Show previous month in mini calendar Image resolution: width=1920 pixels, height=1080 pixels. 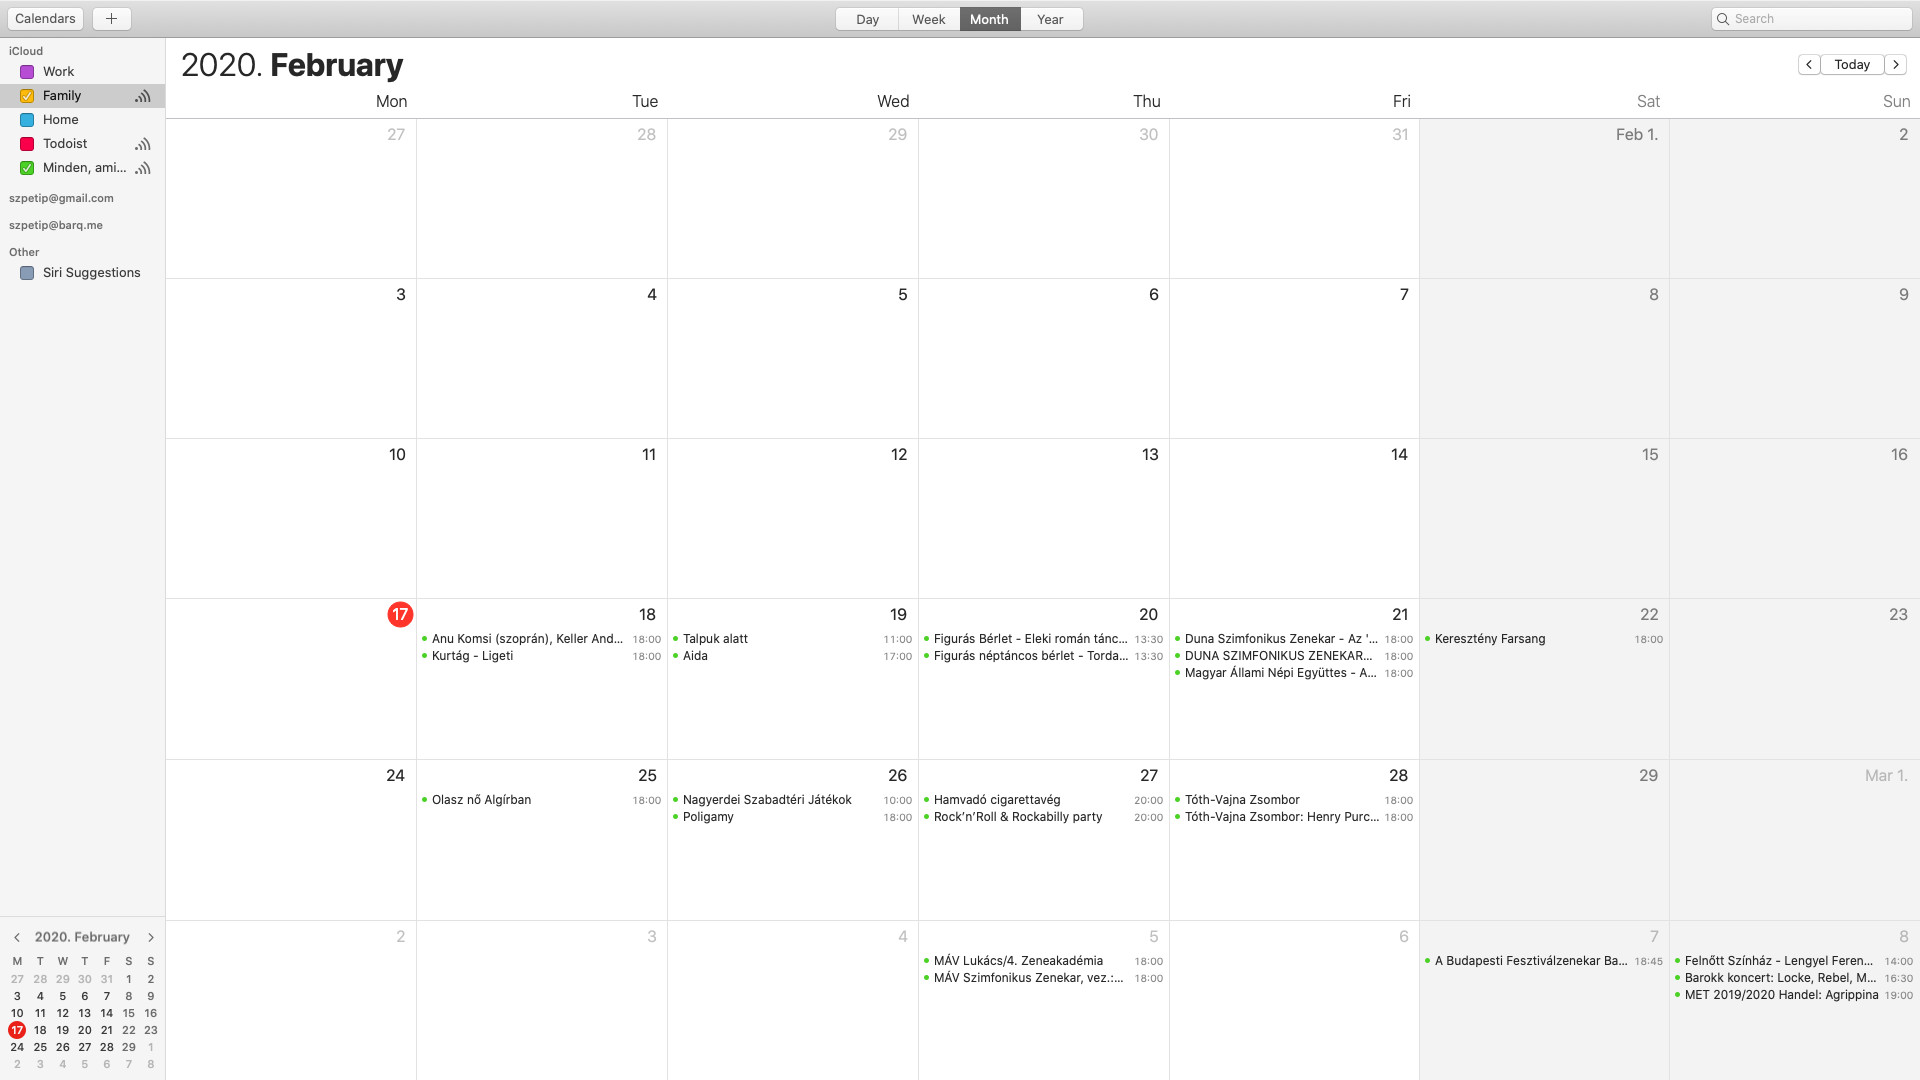tap(17, 937)
